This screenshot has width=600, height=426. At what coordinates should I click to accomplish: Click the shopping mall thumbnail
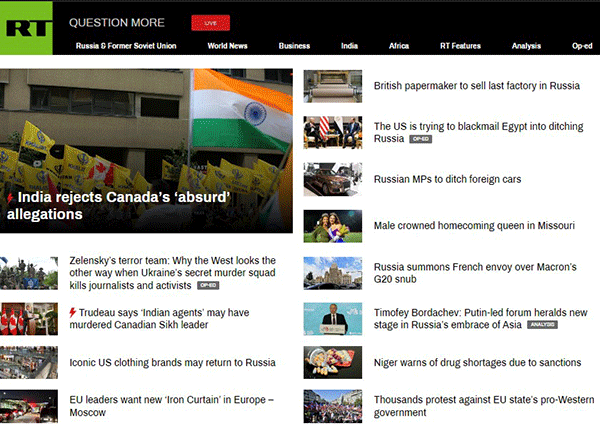tap(29, 362)
